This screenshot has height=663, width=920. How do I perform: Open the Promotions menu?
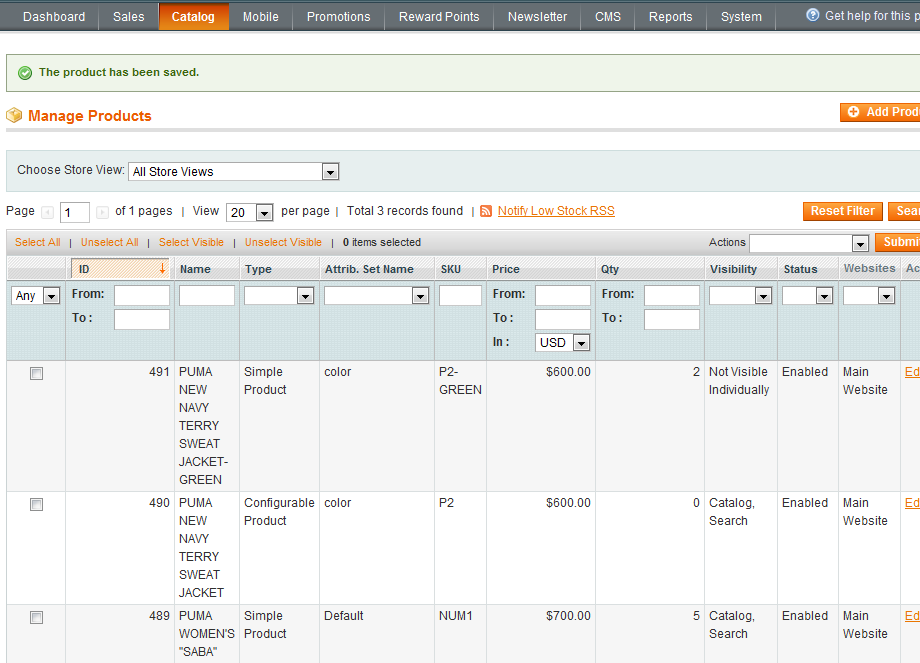pyautogui.click(x=339, y=16)
